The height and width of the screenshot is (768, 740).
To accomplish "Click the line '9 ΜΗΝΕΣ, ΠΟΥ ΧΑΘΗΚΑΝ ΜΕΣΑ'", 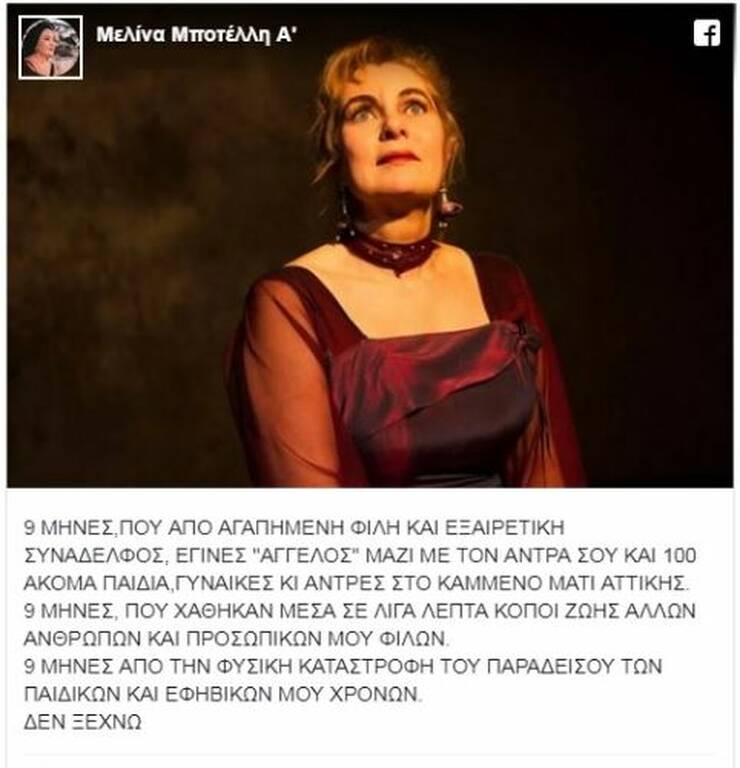I will (x=360, y=611).
